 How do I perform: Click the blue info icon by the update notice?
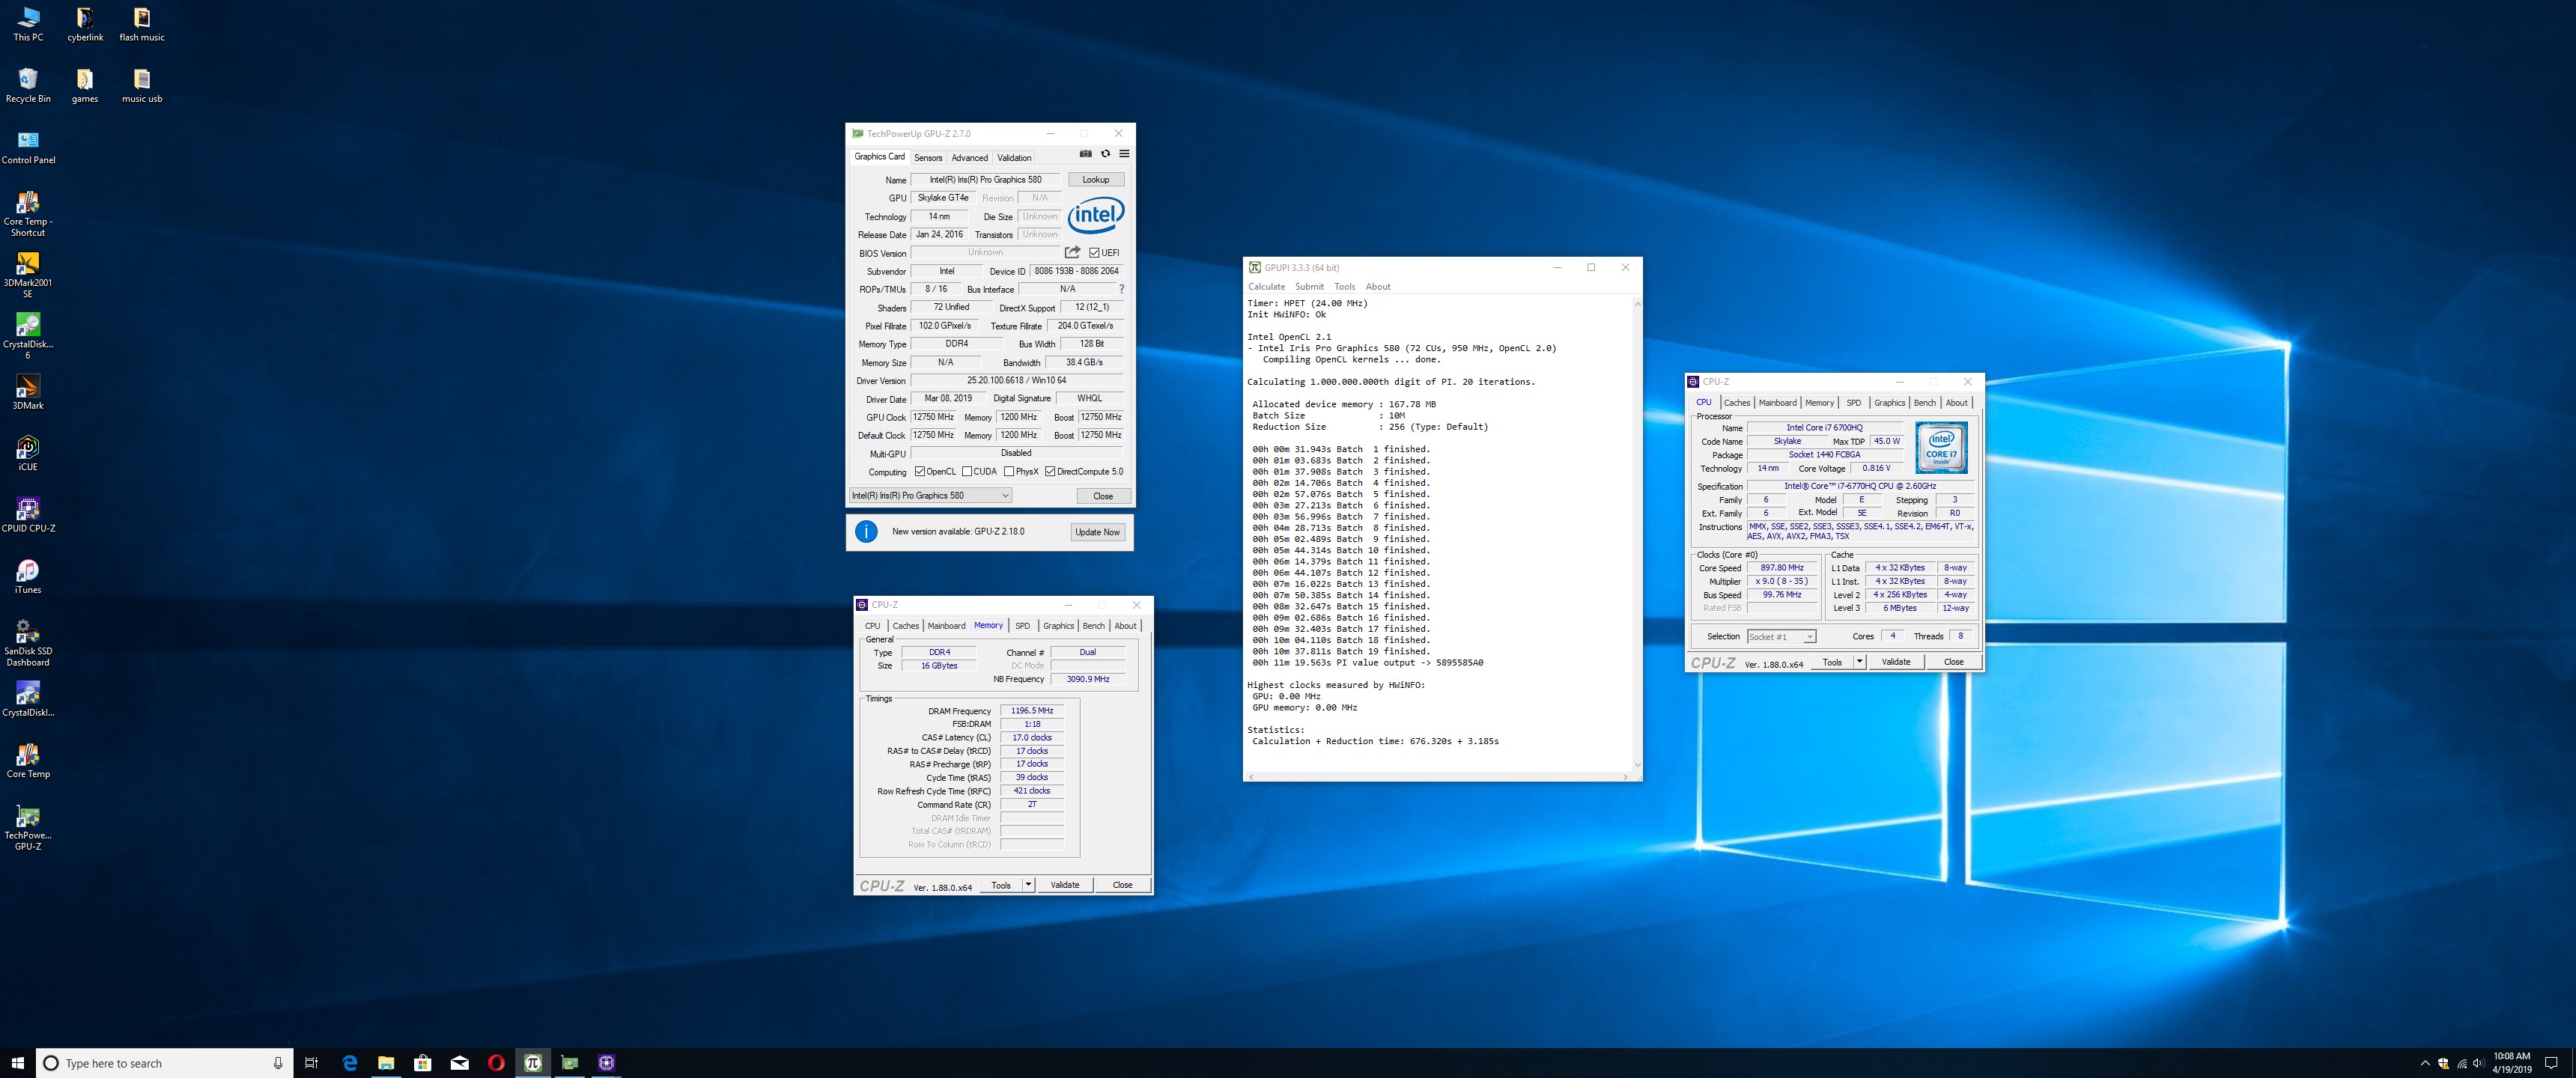click(x=866, y=532)
